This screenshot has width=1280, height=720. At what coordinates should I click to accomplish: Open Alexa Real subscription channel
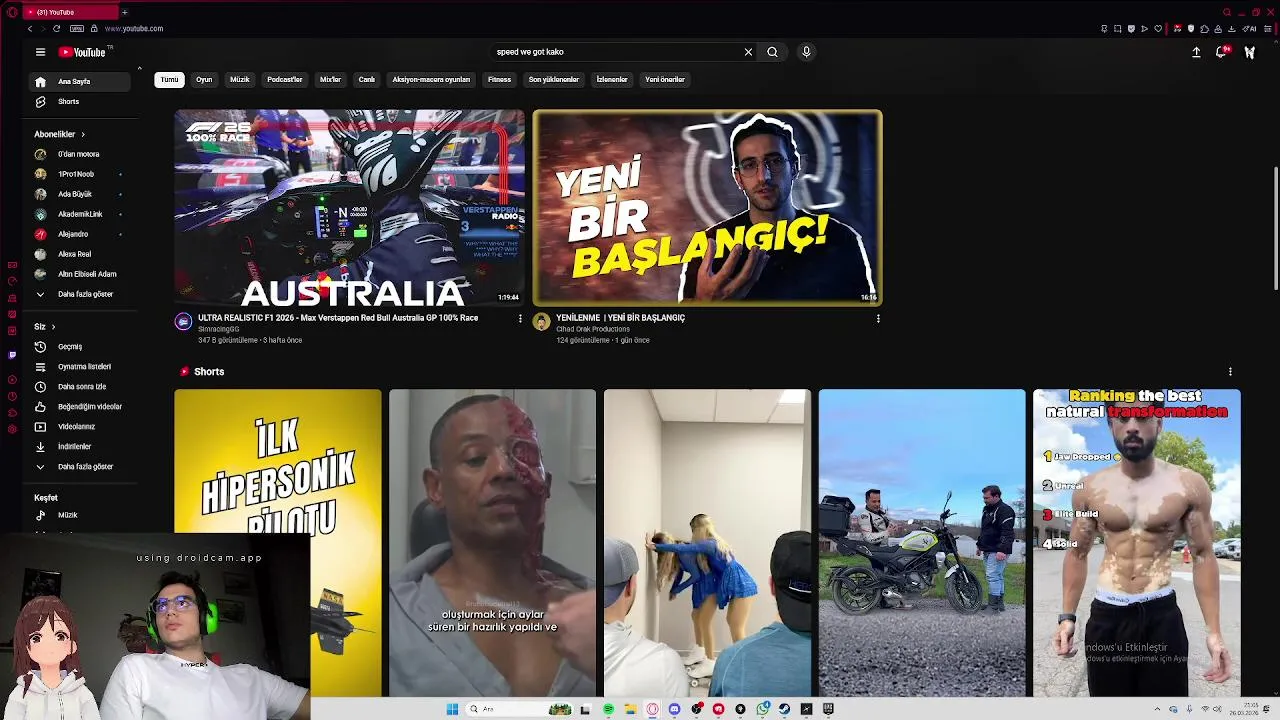tap(79, 254)
